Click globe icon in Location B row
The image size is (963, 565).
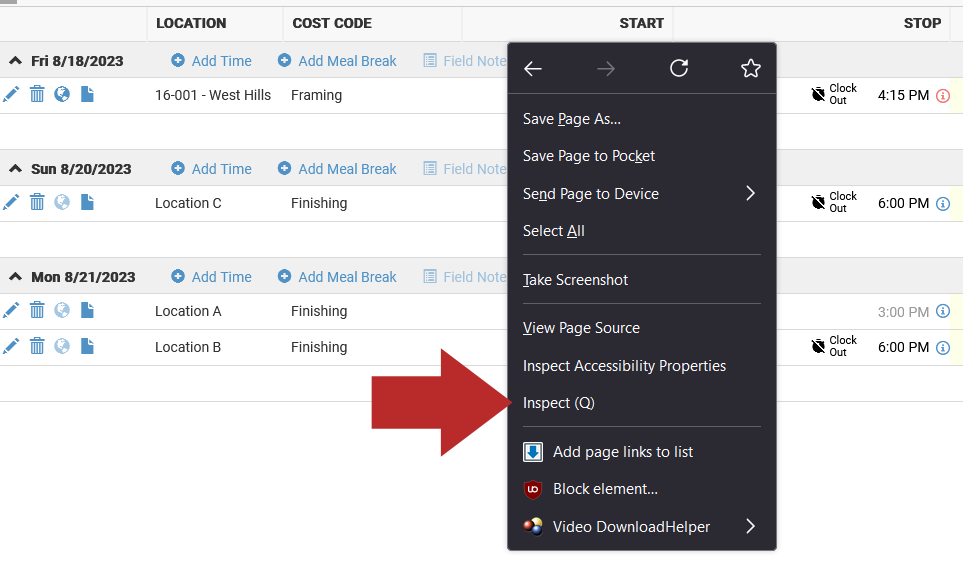[x=62, y=346]
